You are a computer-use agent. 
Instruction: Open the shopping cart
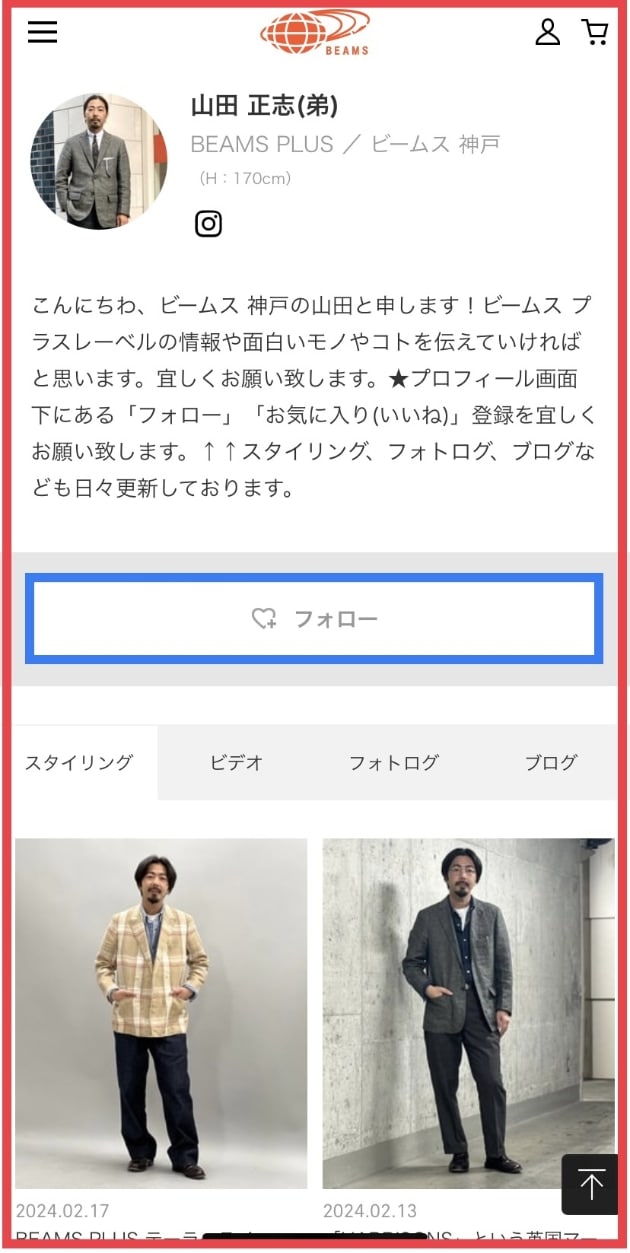pos(595,32)
